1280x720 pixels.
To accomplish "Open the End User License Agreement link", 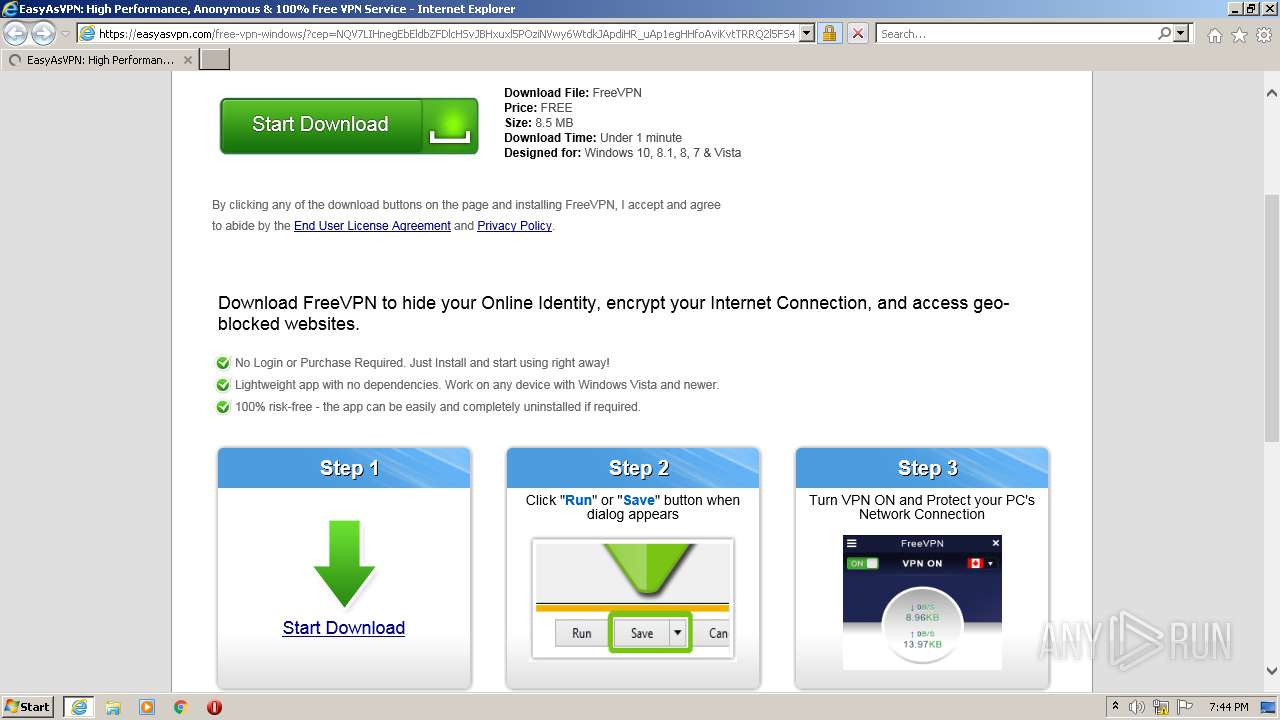I will pyautogui.click(x=372, y=226).
